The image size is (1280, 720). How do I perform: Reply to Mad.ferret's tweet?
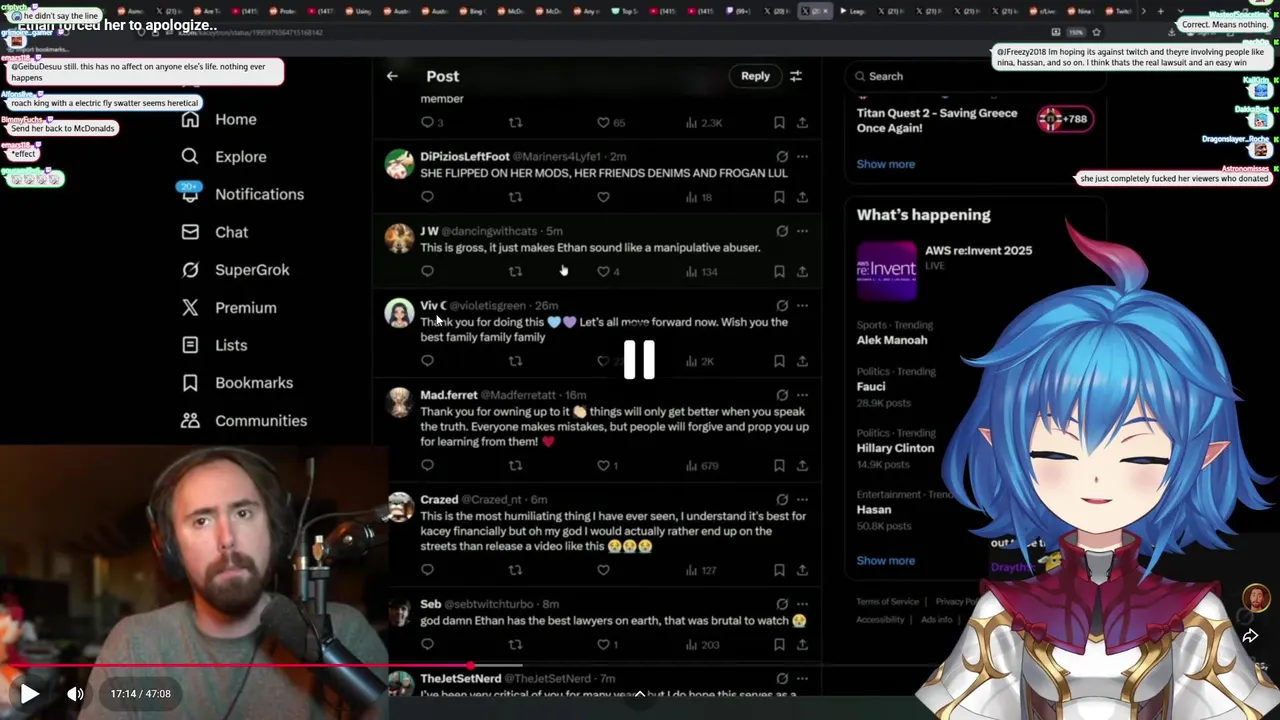[x=427, y=465]
